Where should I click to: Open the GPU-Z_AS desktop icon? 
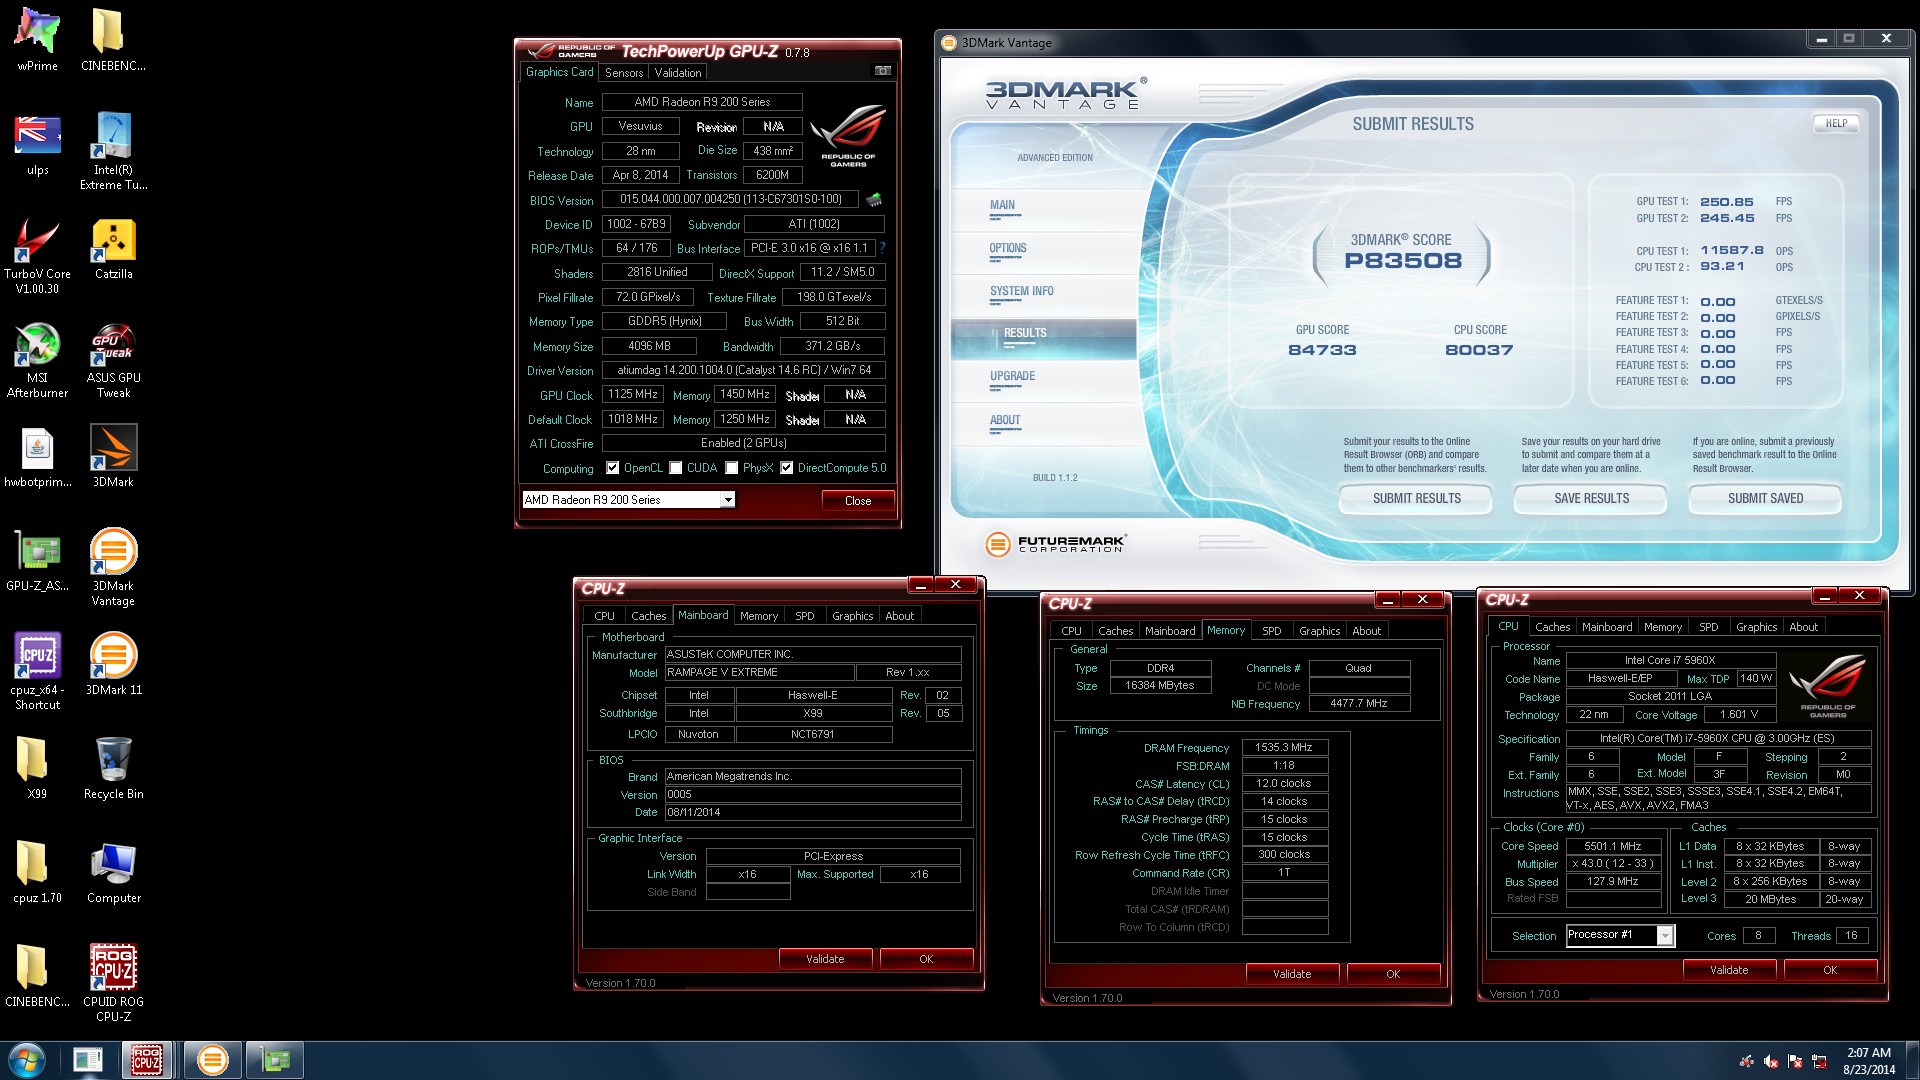[x=38, y=561]
